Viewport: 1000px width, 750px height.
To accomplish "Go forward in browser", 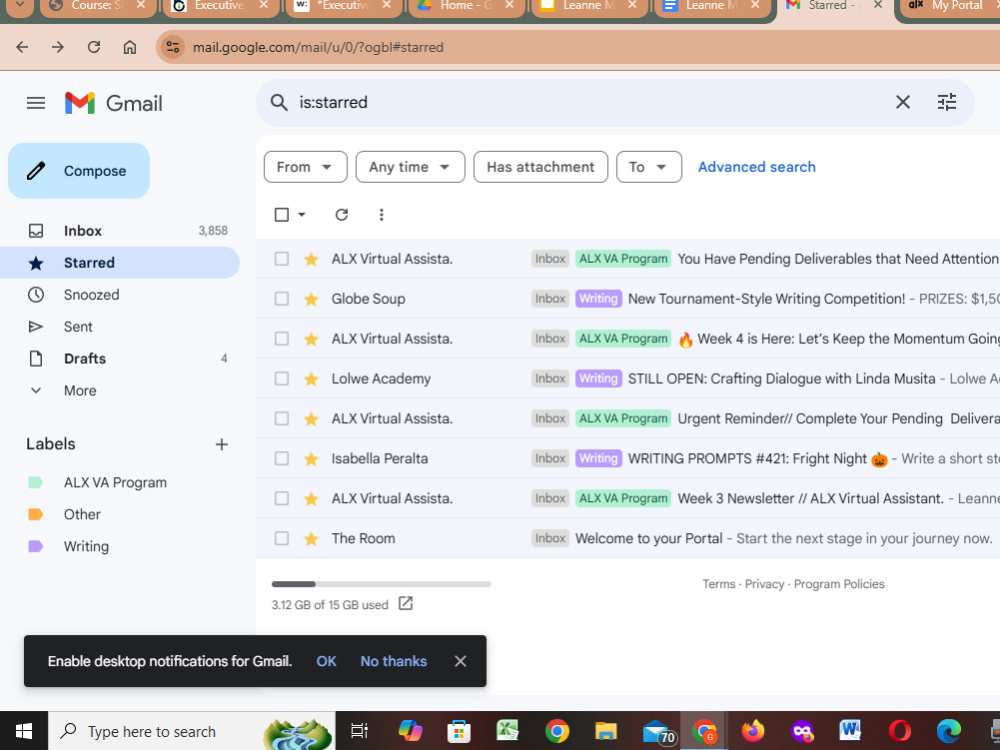I will (58, 47).
